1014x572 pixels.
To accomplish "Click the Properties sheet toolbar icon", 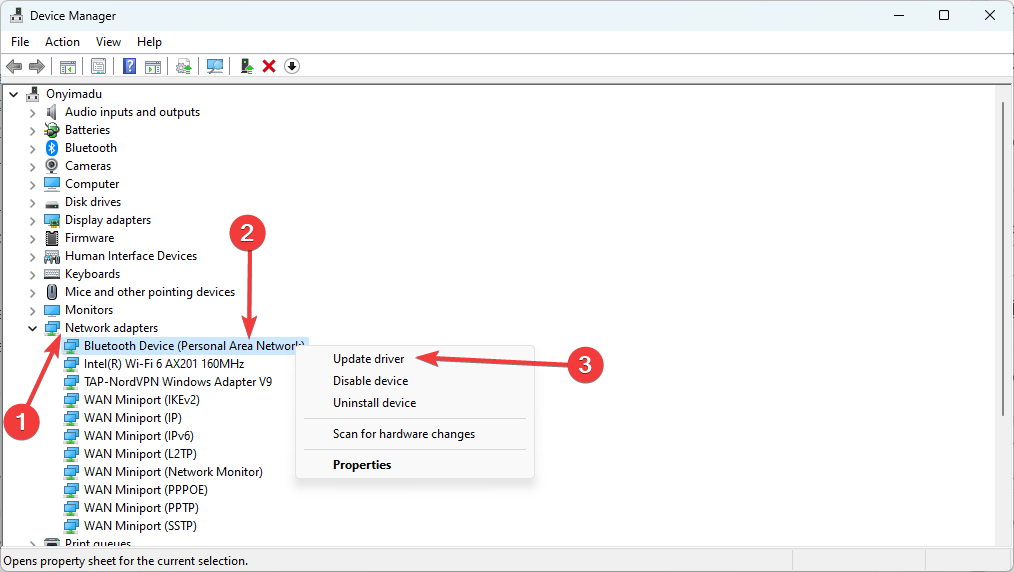I will tap(98, 66).
